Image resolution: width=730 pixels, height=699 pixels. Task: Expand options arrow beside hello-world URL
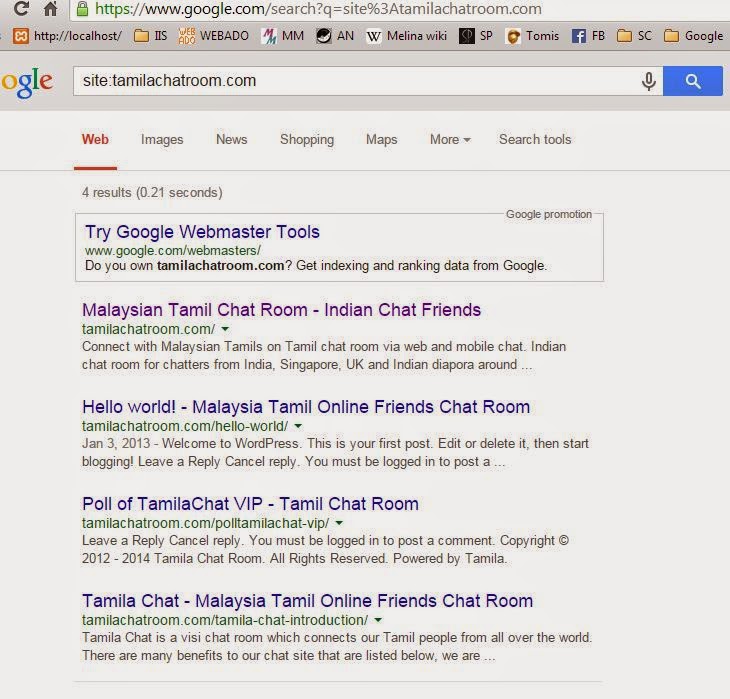pyautogui.click(x=298, y=426)
